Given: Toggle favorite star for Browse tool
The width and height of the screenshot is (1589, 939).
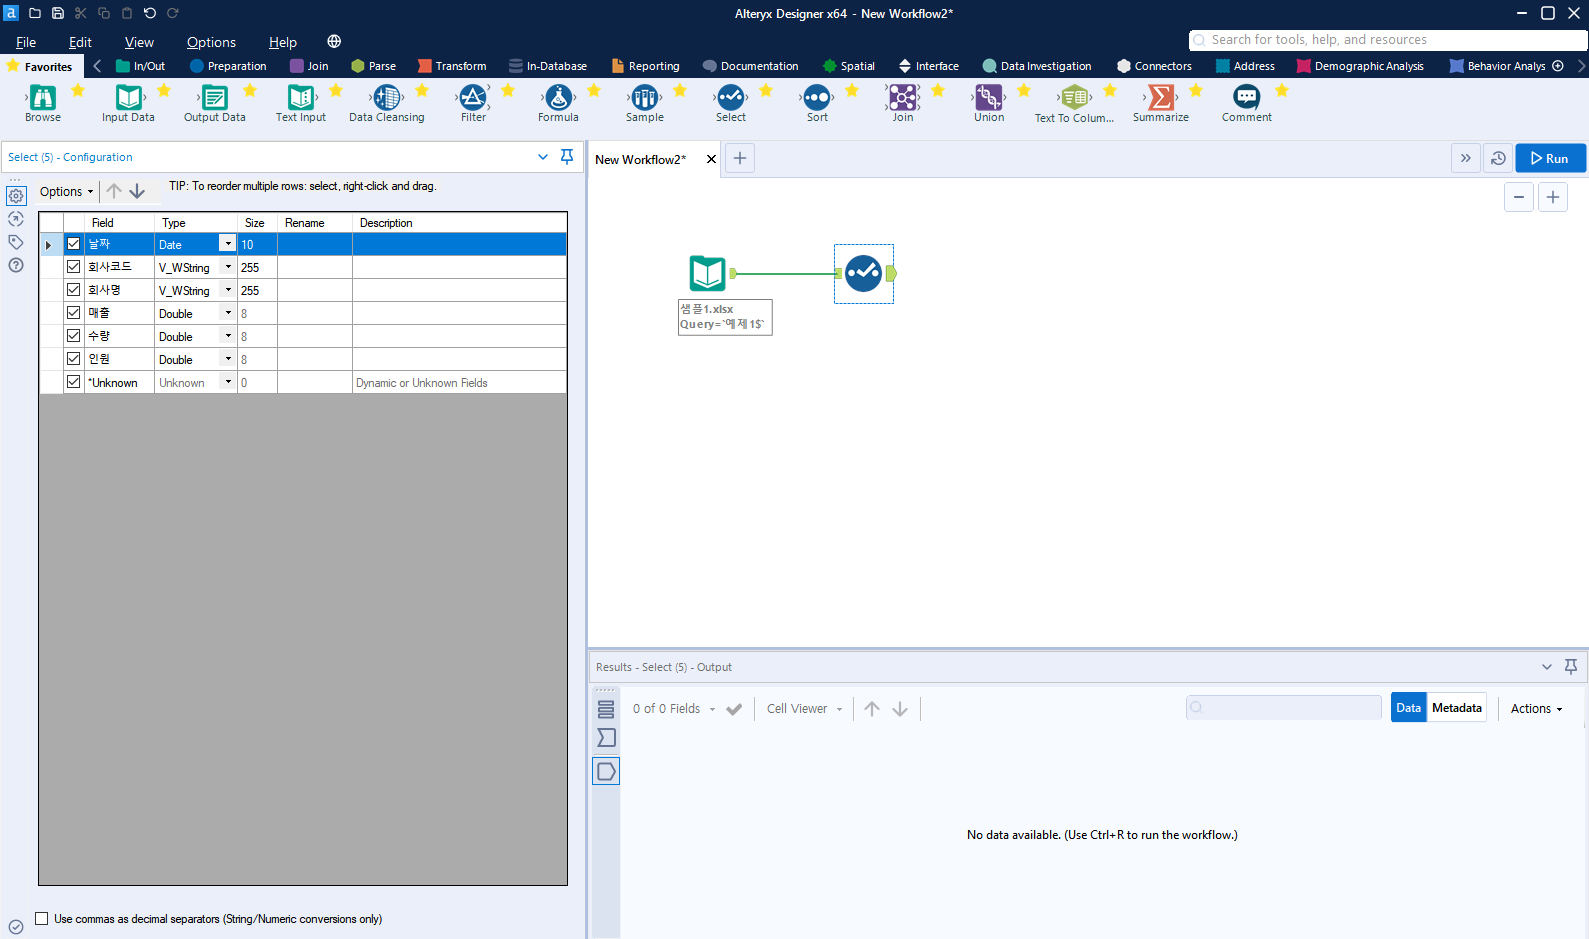Looking at the screenshot, I should [78, 91].
